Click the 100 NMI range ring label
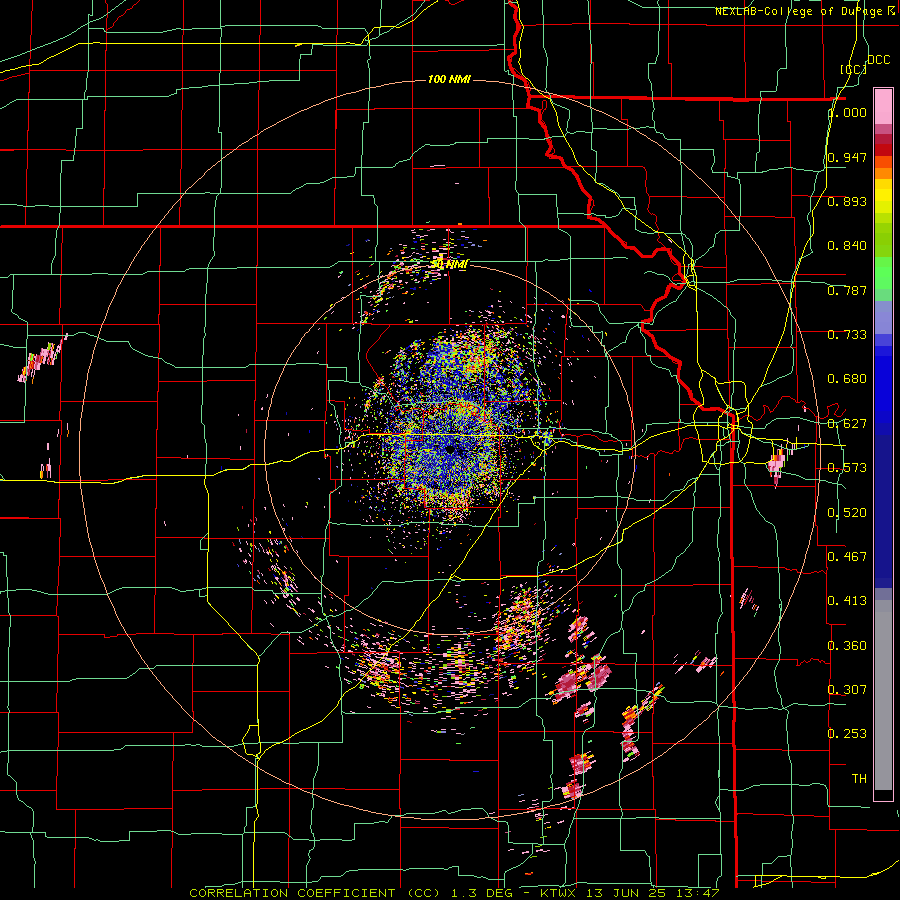The width and height of the screenshot is (900, 900). coord(449,79)
